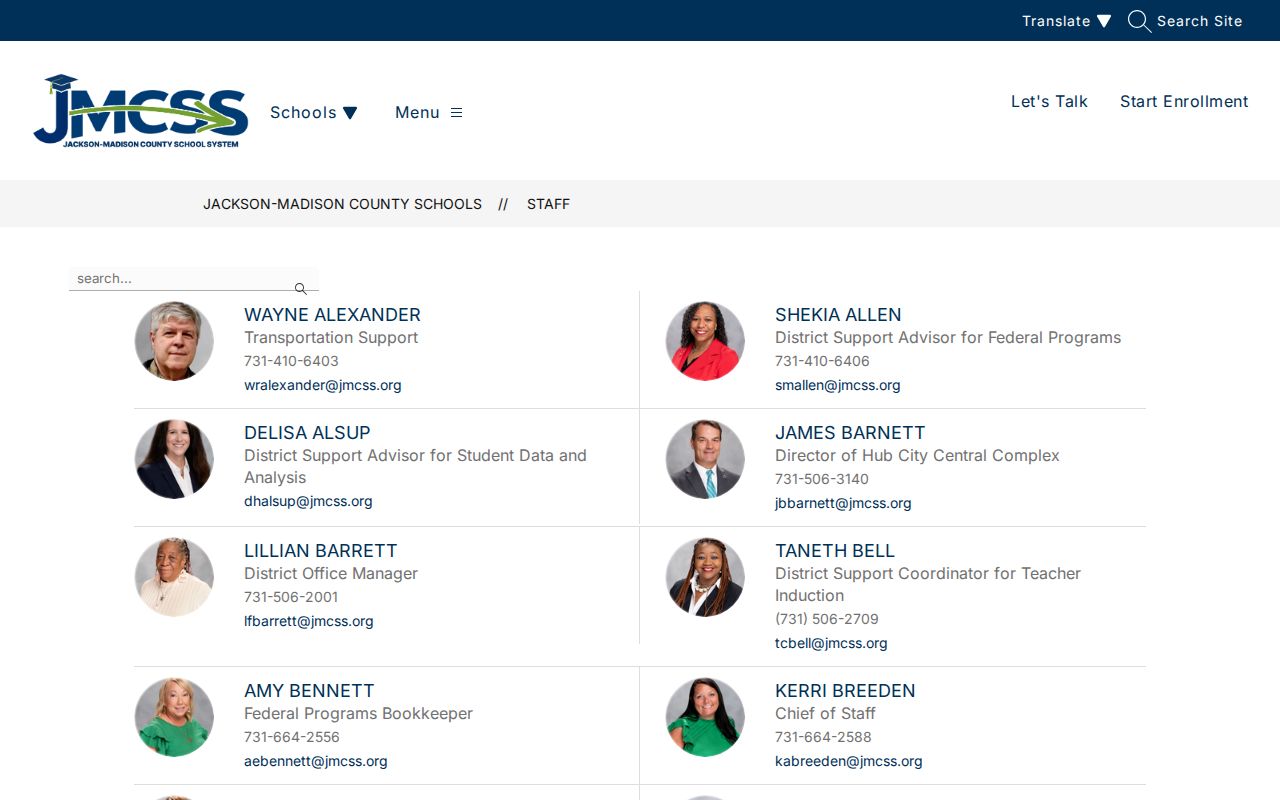Click Kerri Breeden's profile photo
1280x800 pixels.
point(705,717)
